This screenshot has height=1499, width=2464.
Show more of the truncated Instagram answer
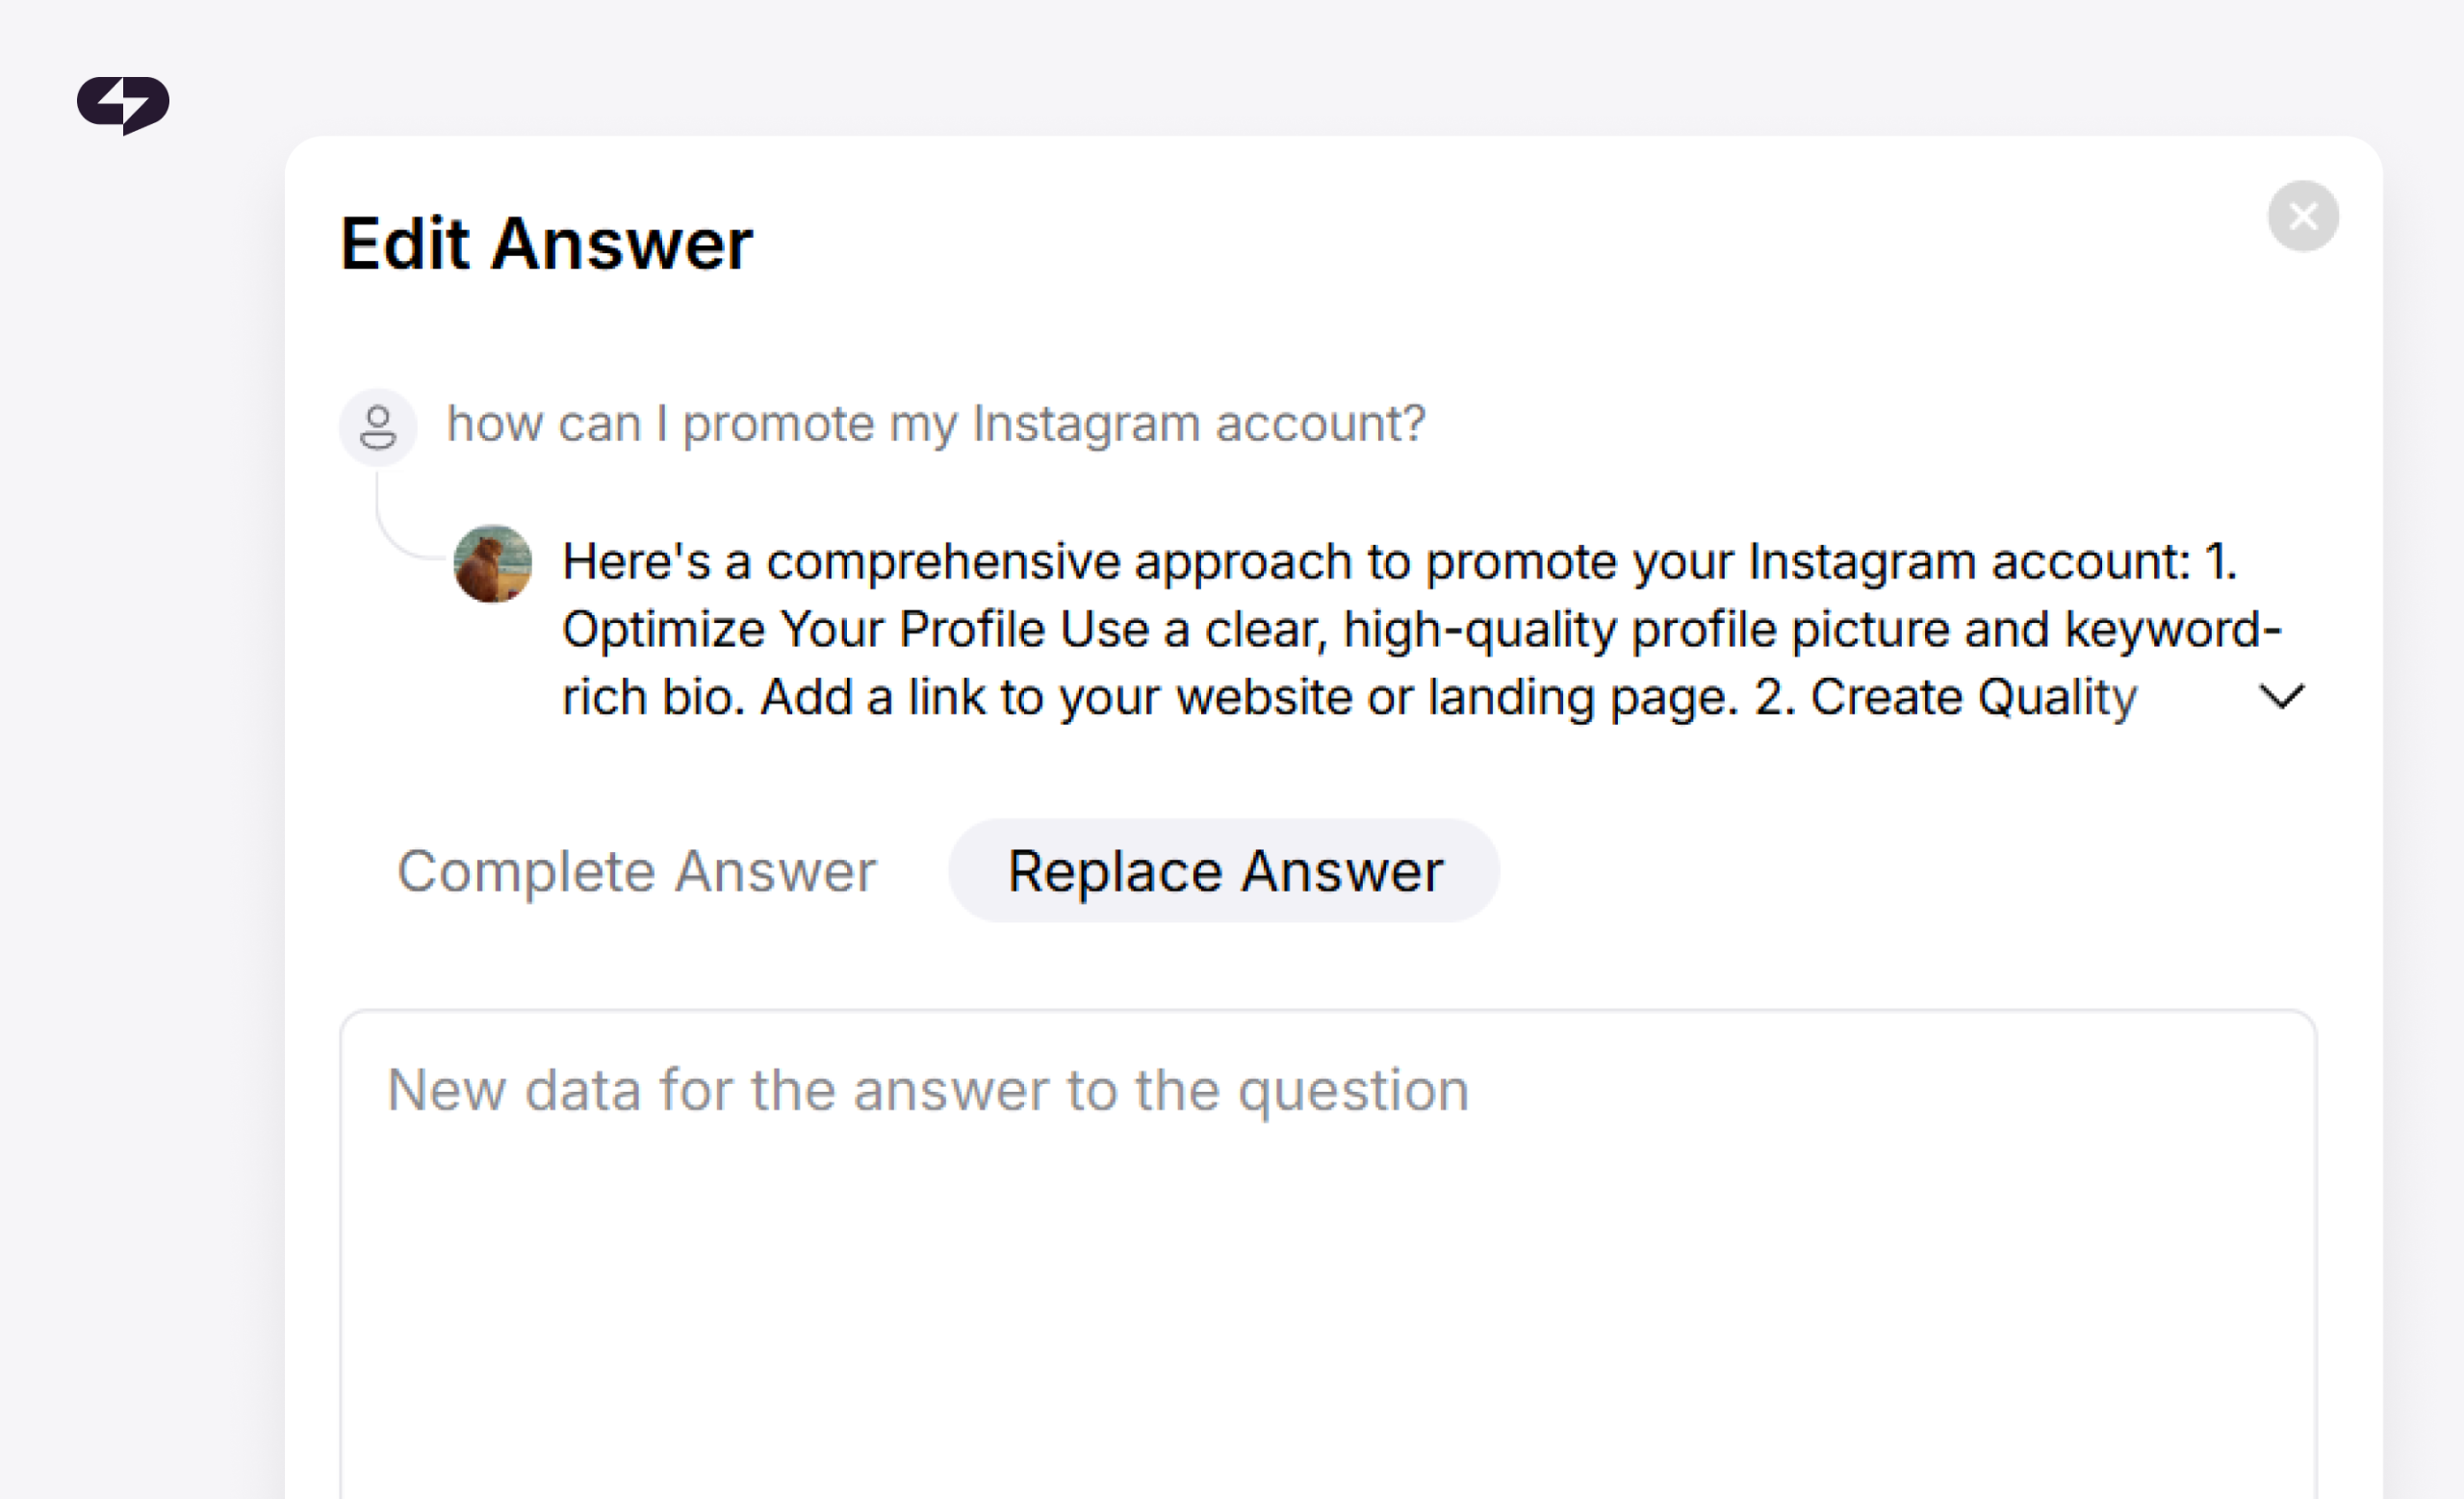pos(2282,696)
